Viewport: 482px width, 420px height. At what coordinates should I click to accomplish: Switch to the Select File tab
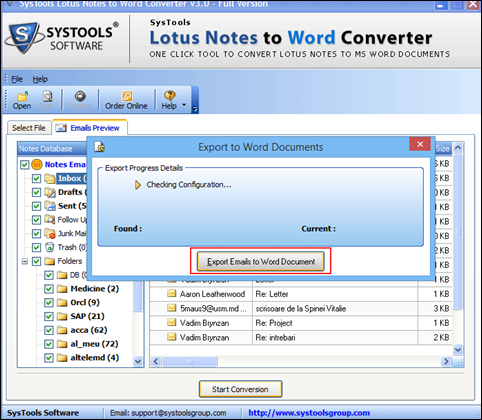29,128
